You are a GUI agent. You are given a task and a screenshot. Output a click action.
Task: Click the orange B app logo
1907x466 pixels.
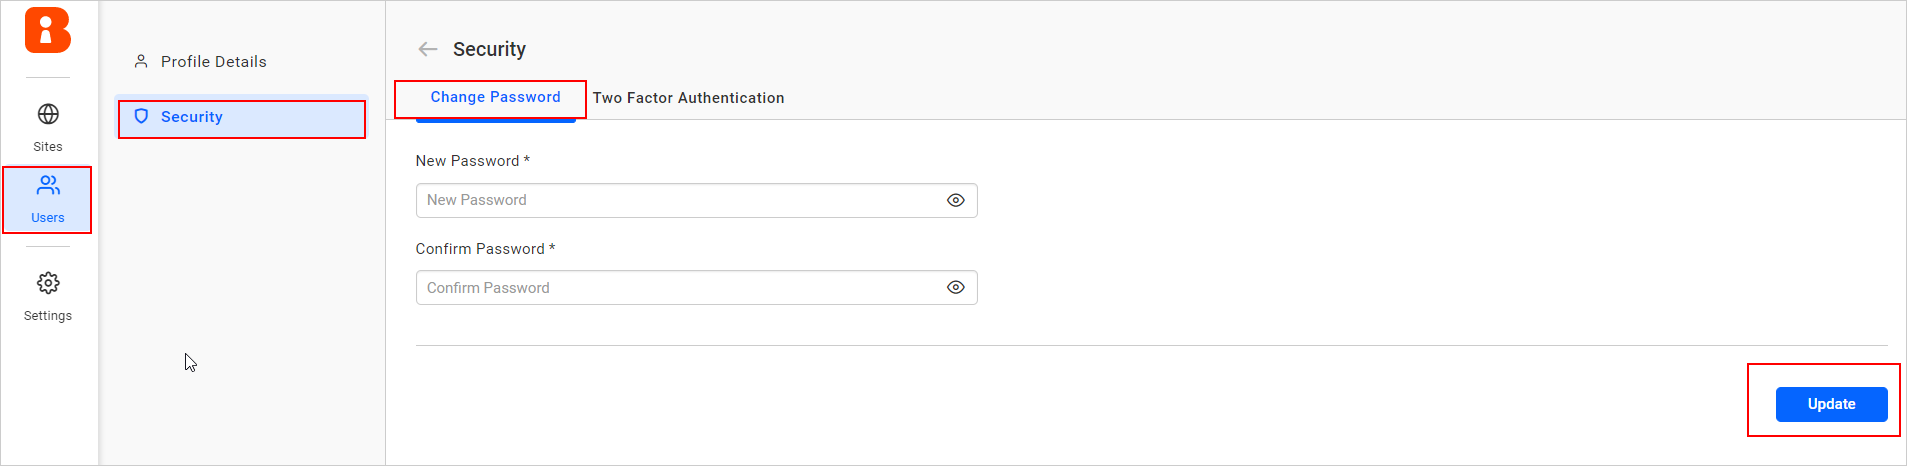point(48,30)
